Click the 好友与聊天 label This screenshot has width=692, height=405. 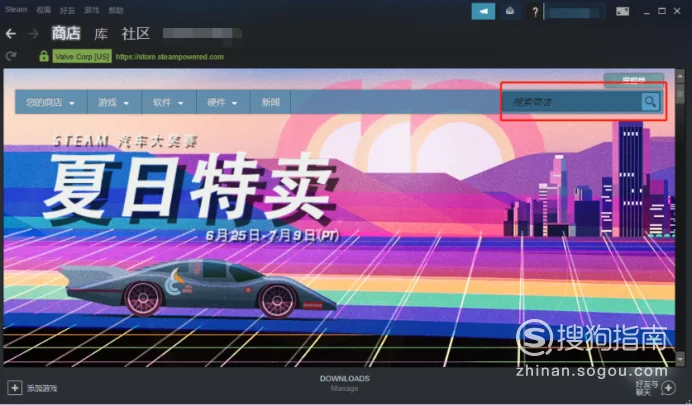647,388
